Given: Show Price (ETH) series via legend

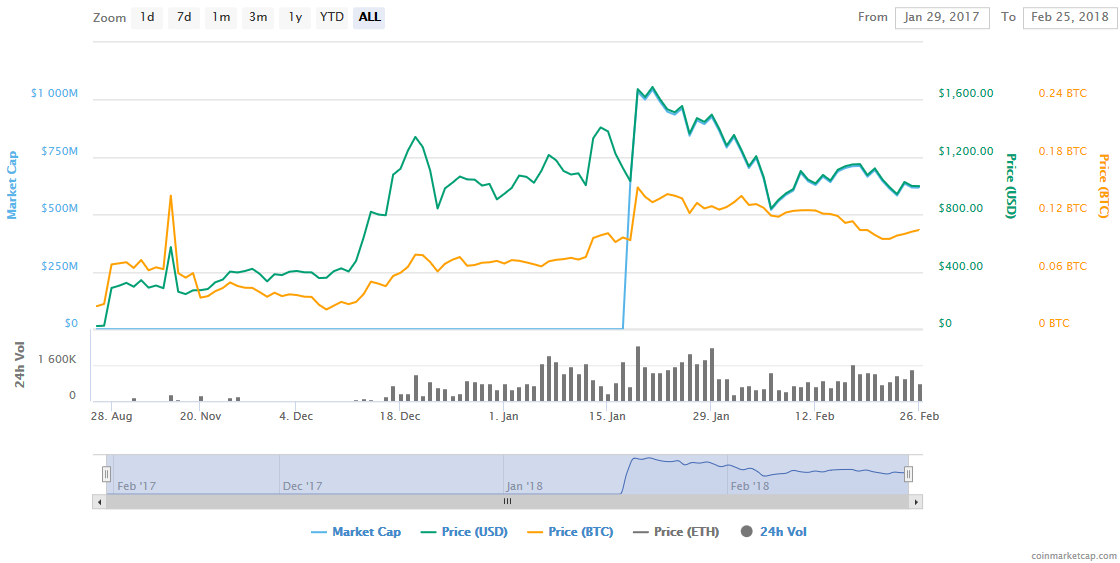Looking at the screenshot, I should [676, 532].
